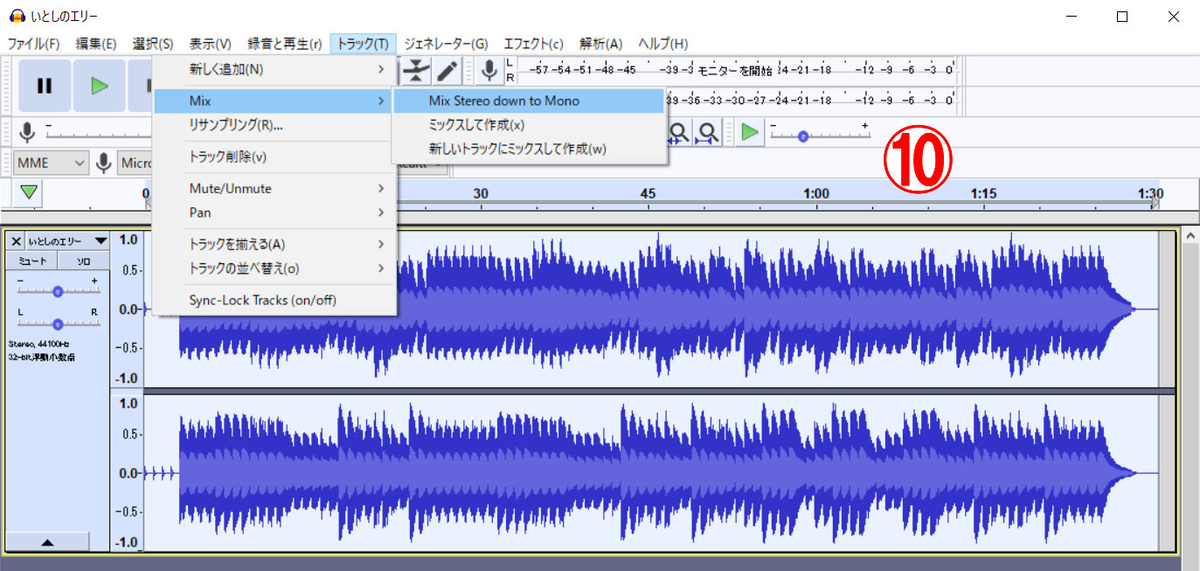Image resolution: width=1200 pixels, height=571 pixels.
Task: Adjust the track gain slider knob
Action: click(x=58, y=291)
